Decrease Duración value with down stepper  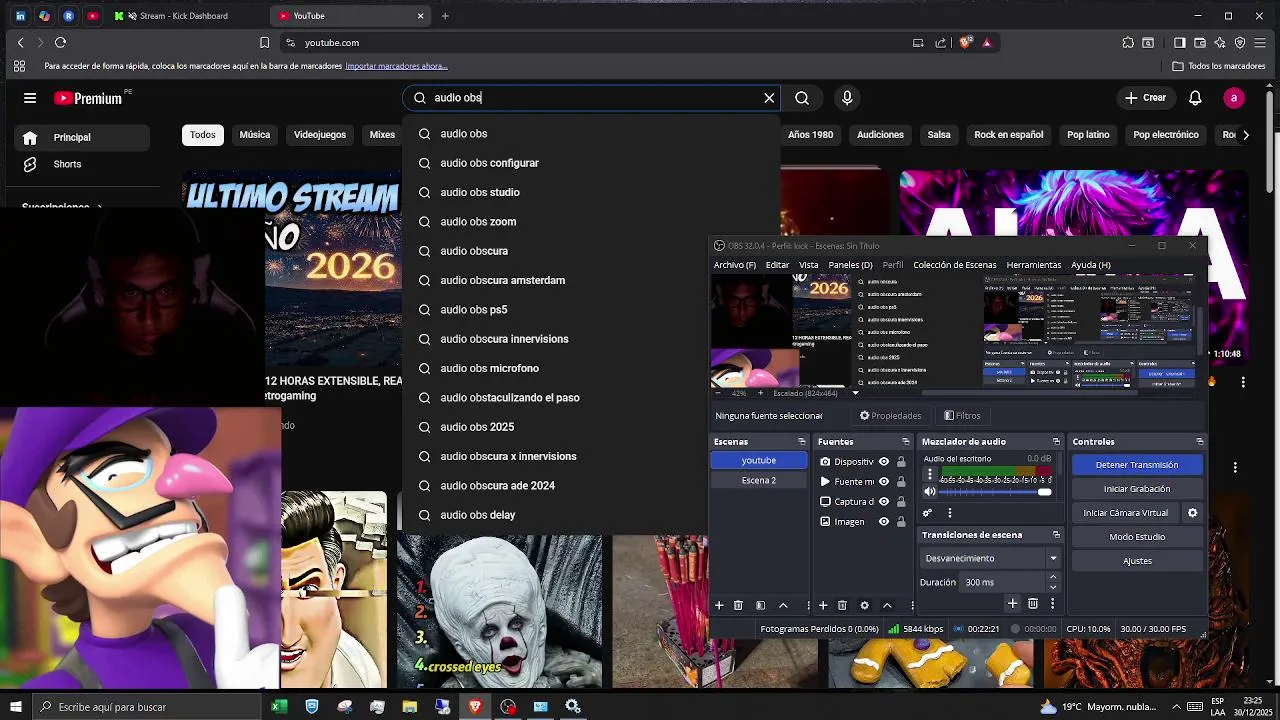(1053, 587)
